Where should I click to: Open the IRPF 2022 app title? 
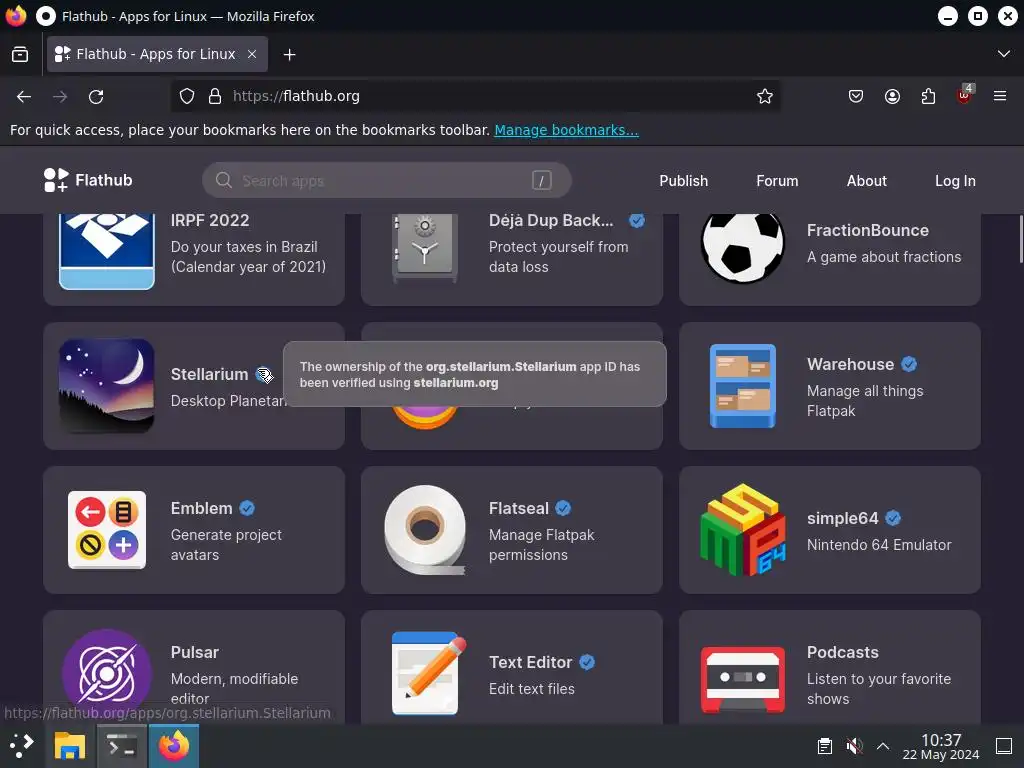point(210,221)
